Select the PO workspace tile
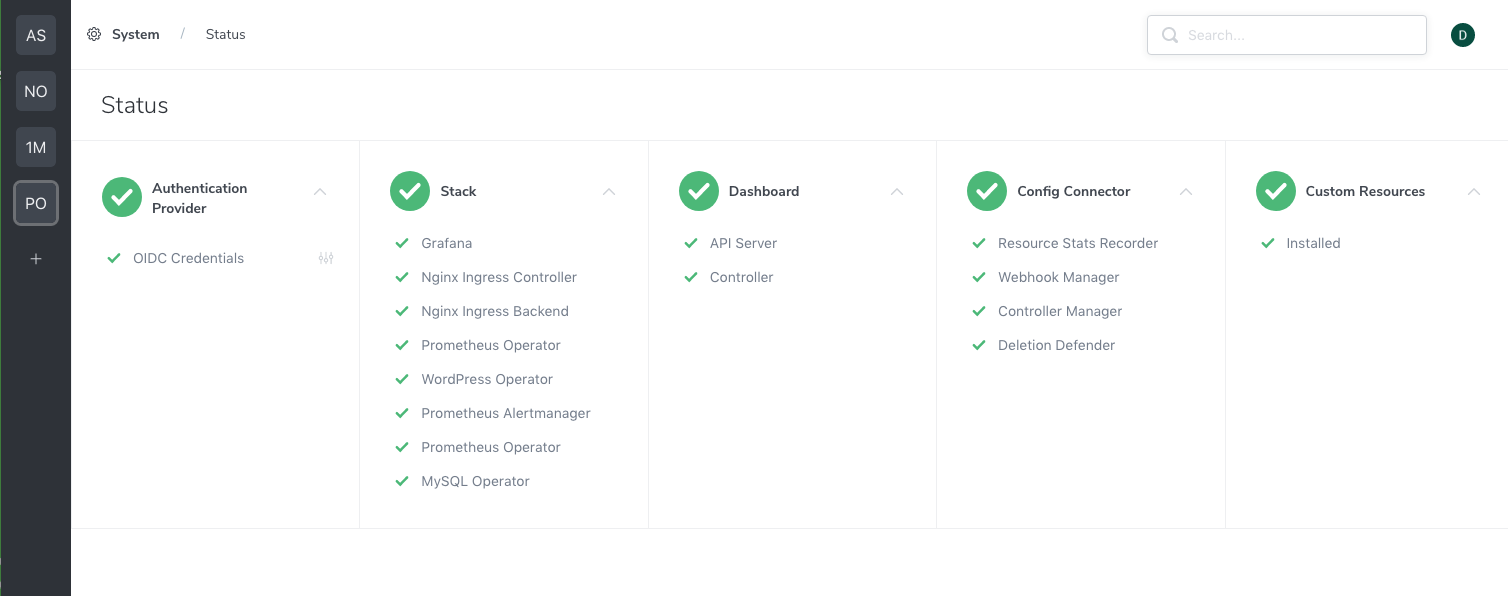 tap(36, 203)
